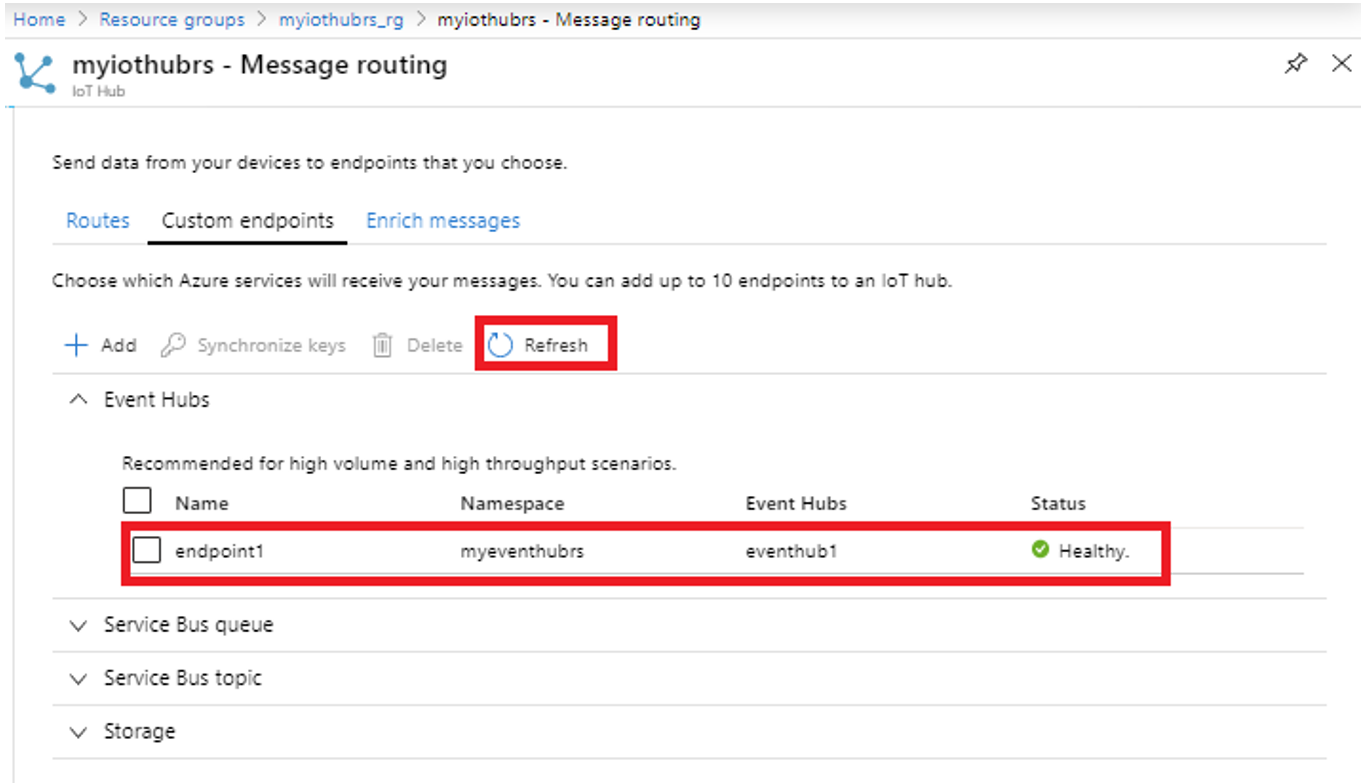
Task: Click the IoT Hub routing icon
Action: [x=36, y=73]
